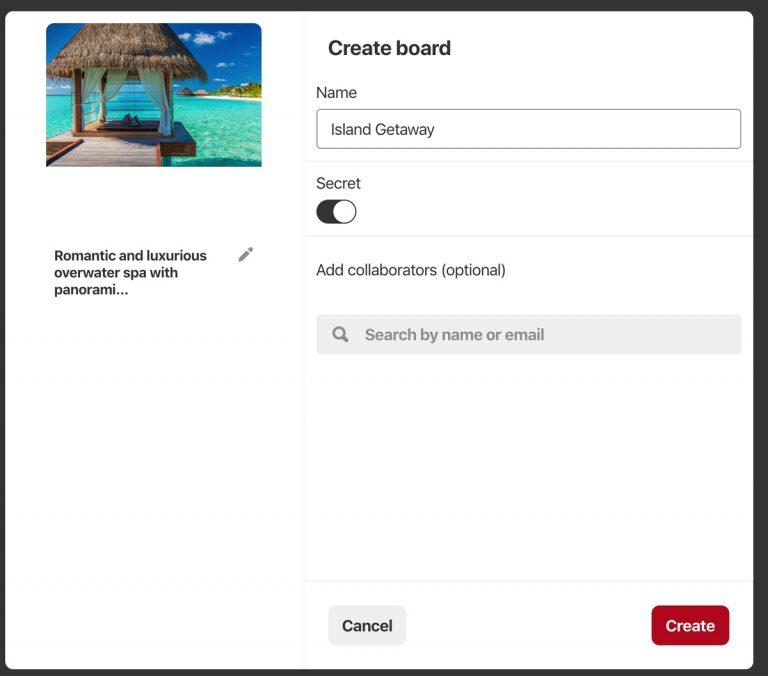Click the magnifying glass search icon
The image size is (768, 676).
click(340, 335)
